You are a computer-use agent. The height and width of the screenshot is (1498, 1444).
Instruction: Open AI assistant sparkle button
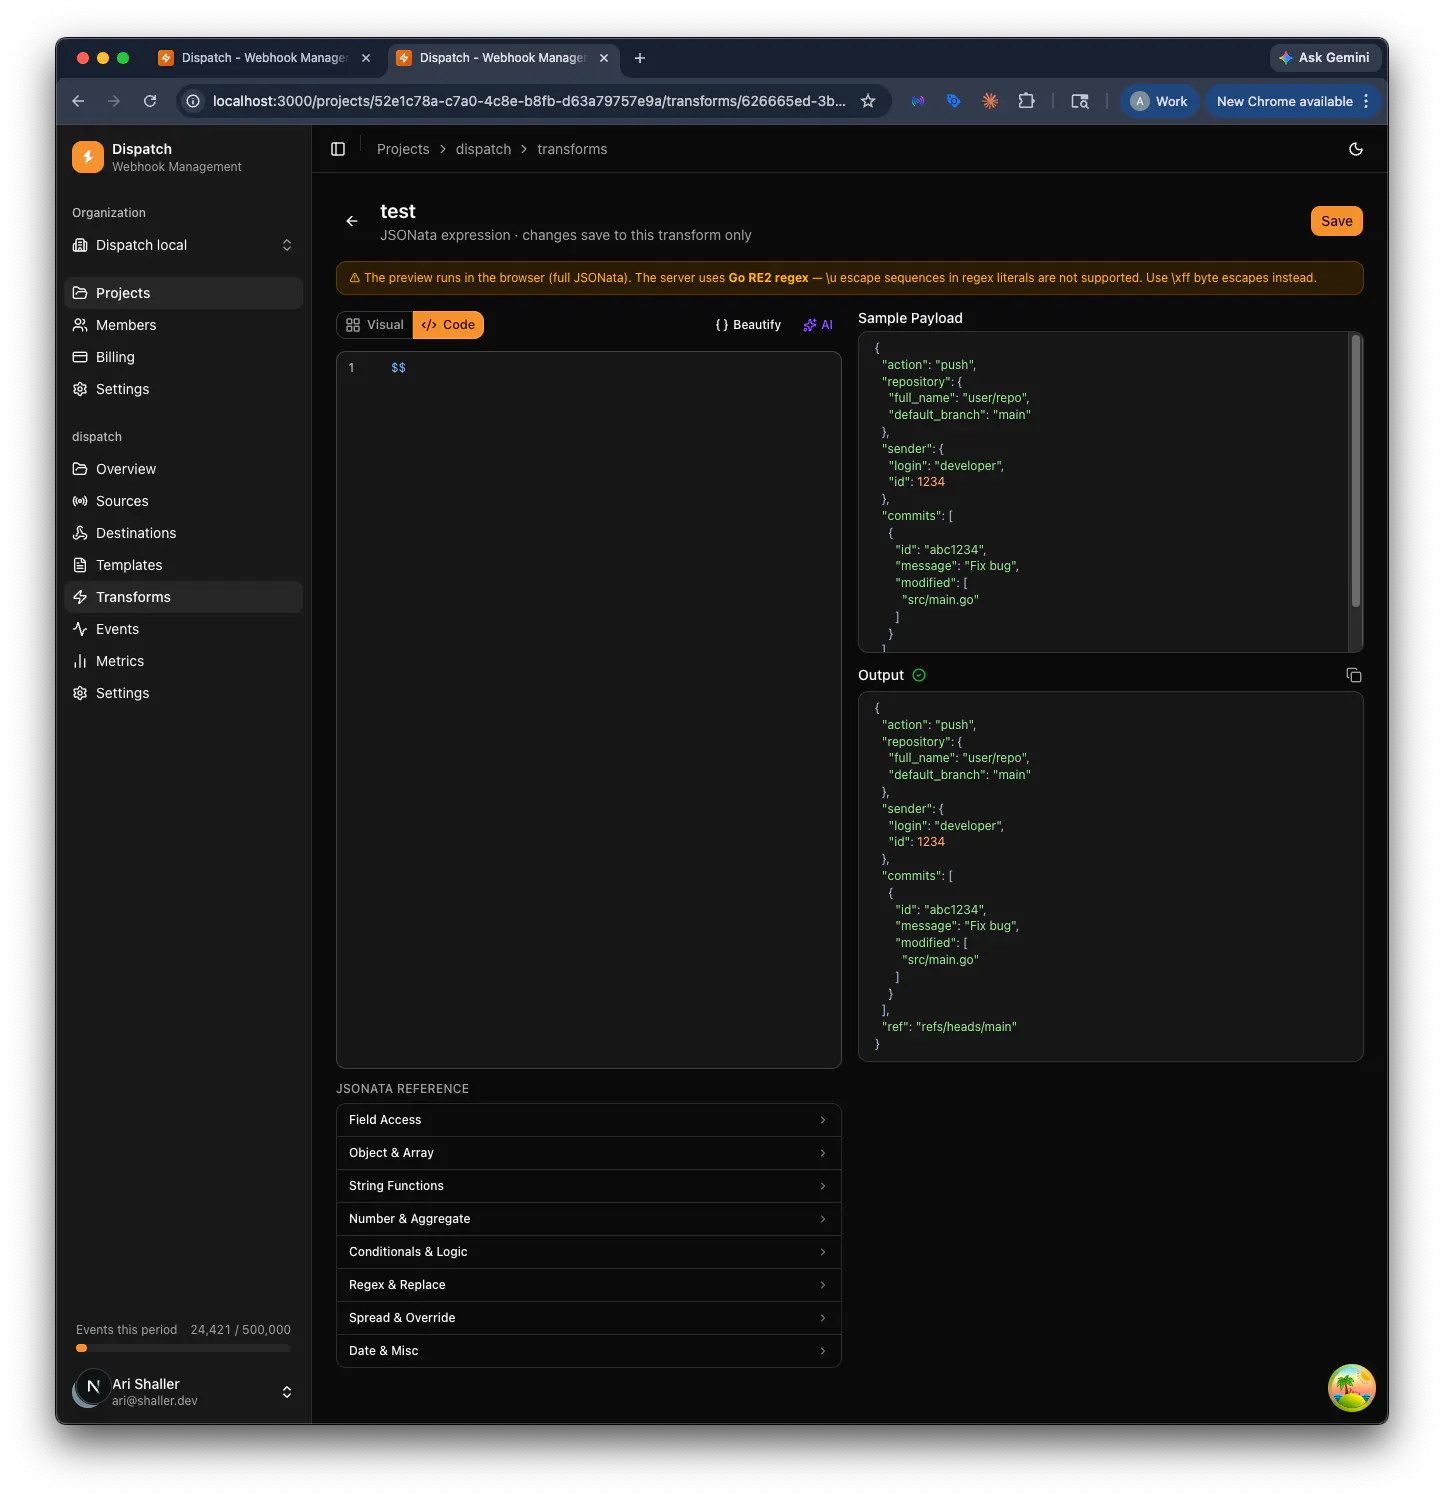point(818,325)
